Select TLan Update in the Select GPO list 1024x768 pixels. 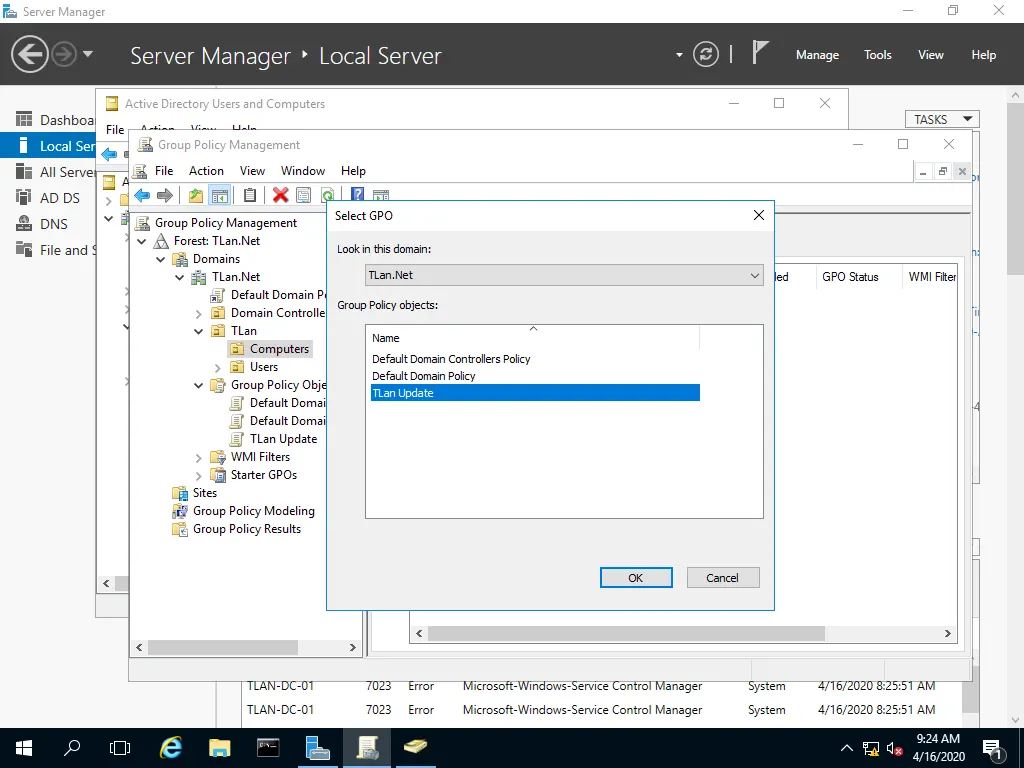[535, 392]
